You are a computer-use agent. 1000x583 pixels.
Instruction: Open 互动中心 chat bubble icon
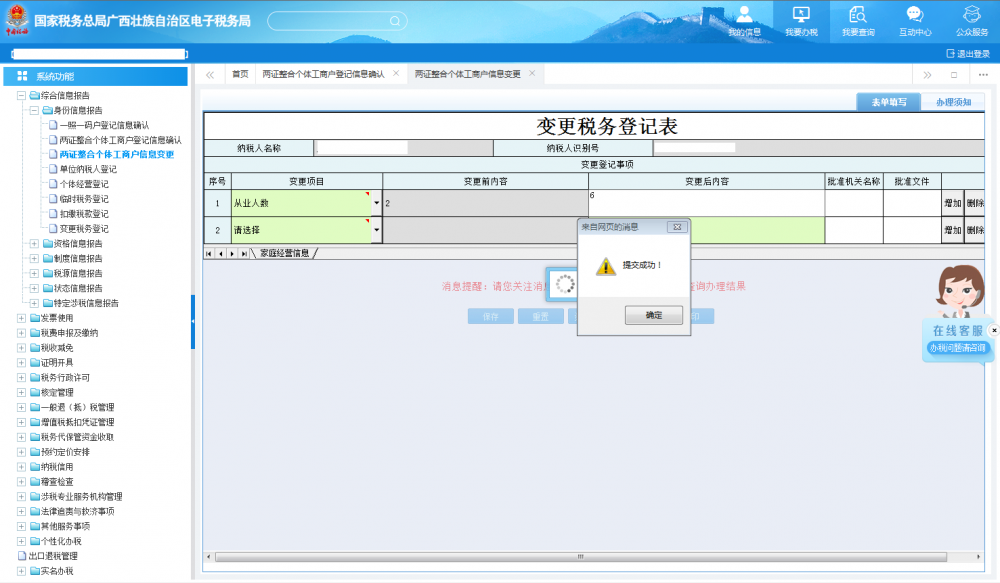(x=914, y=15)
